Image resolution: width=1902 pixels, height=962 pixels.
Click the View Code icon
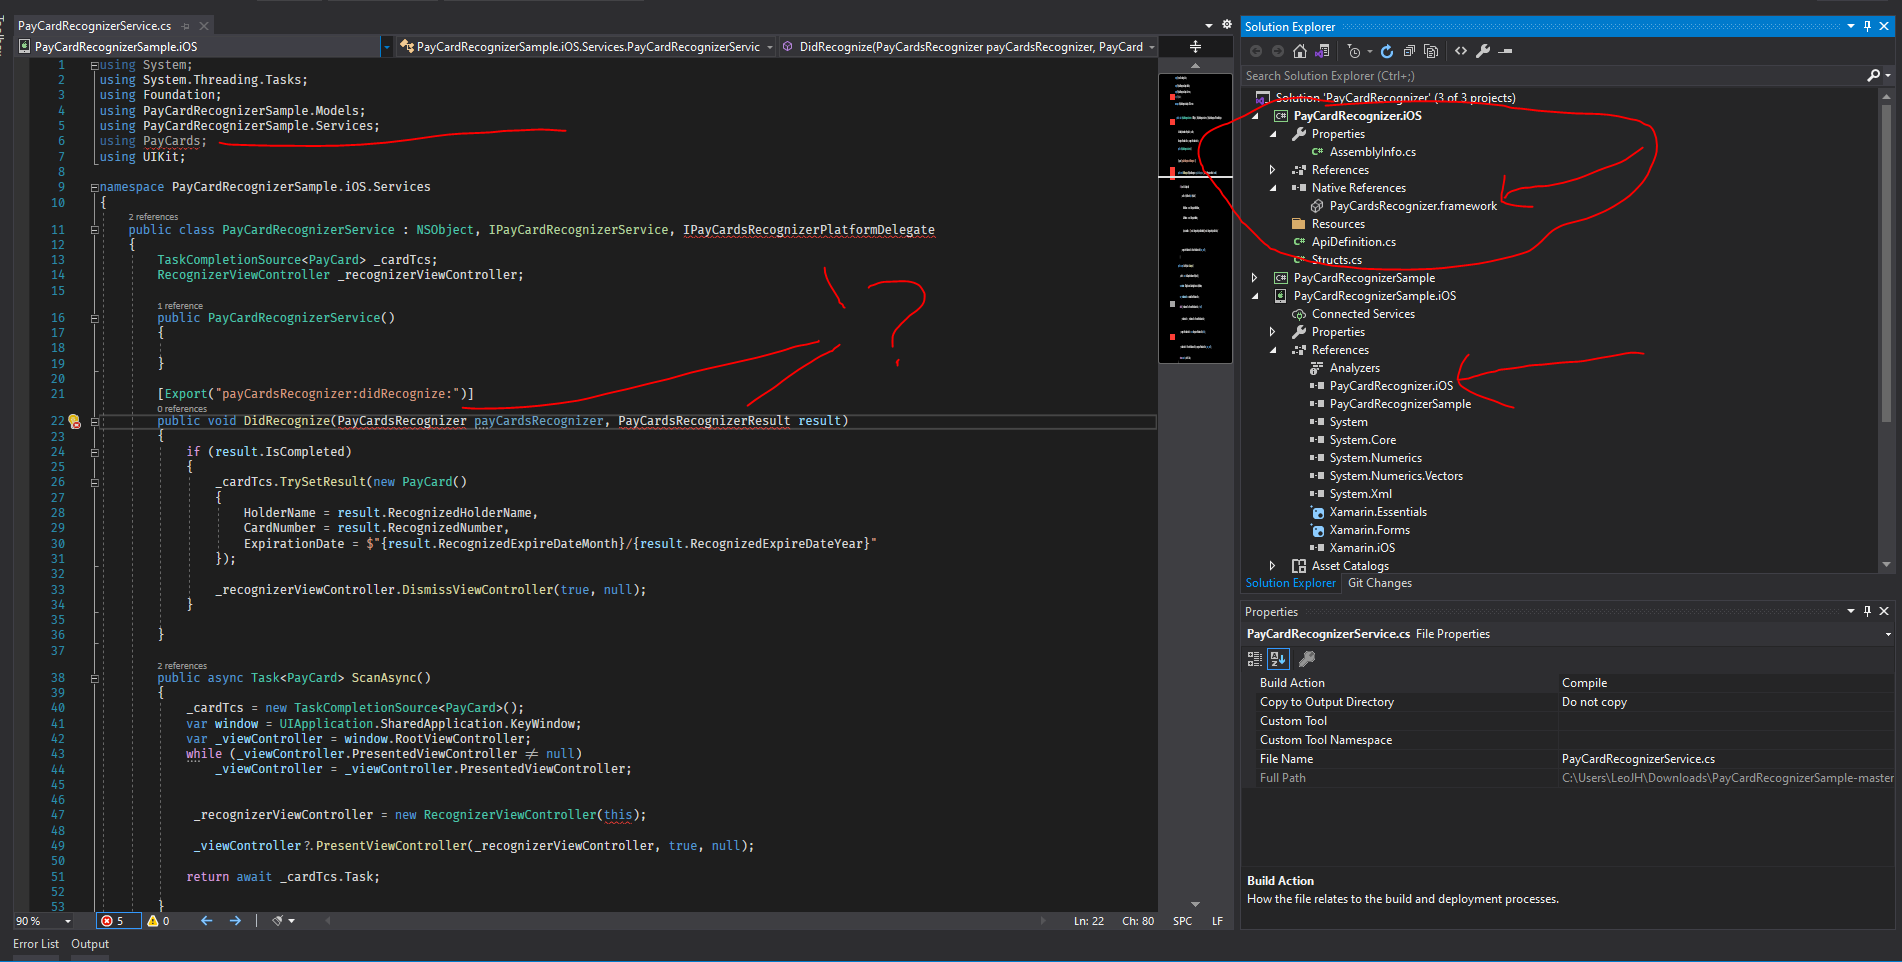(1461, 51)
